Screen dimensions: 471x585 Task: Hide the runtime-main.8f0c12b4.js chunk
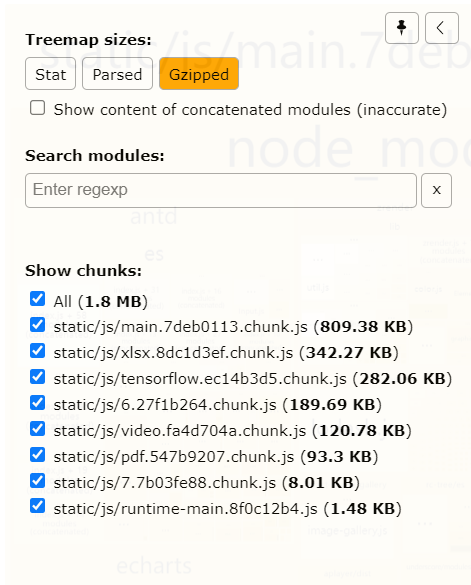[38, 506]
